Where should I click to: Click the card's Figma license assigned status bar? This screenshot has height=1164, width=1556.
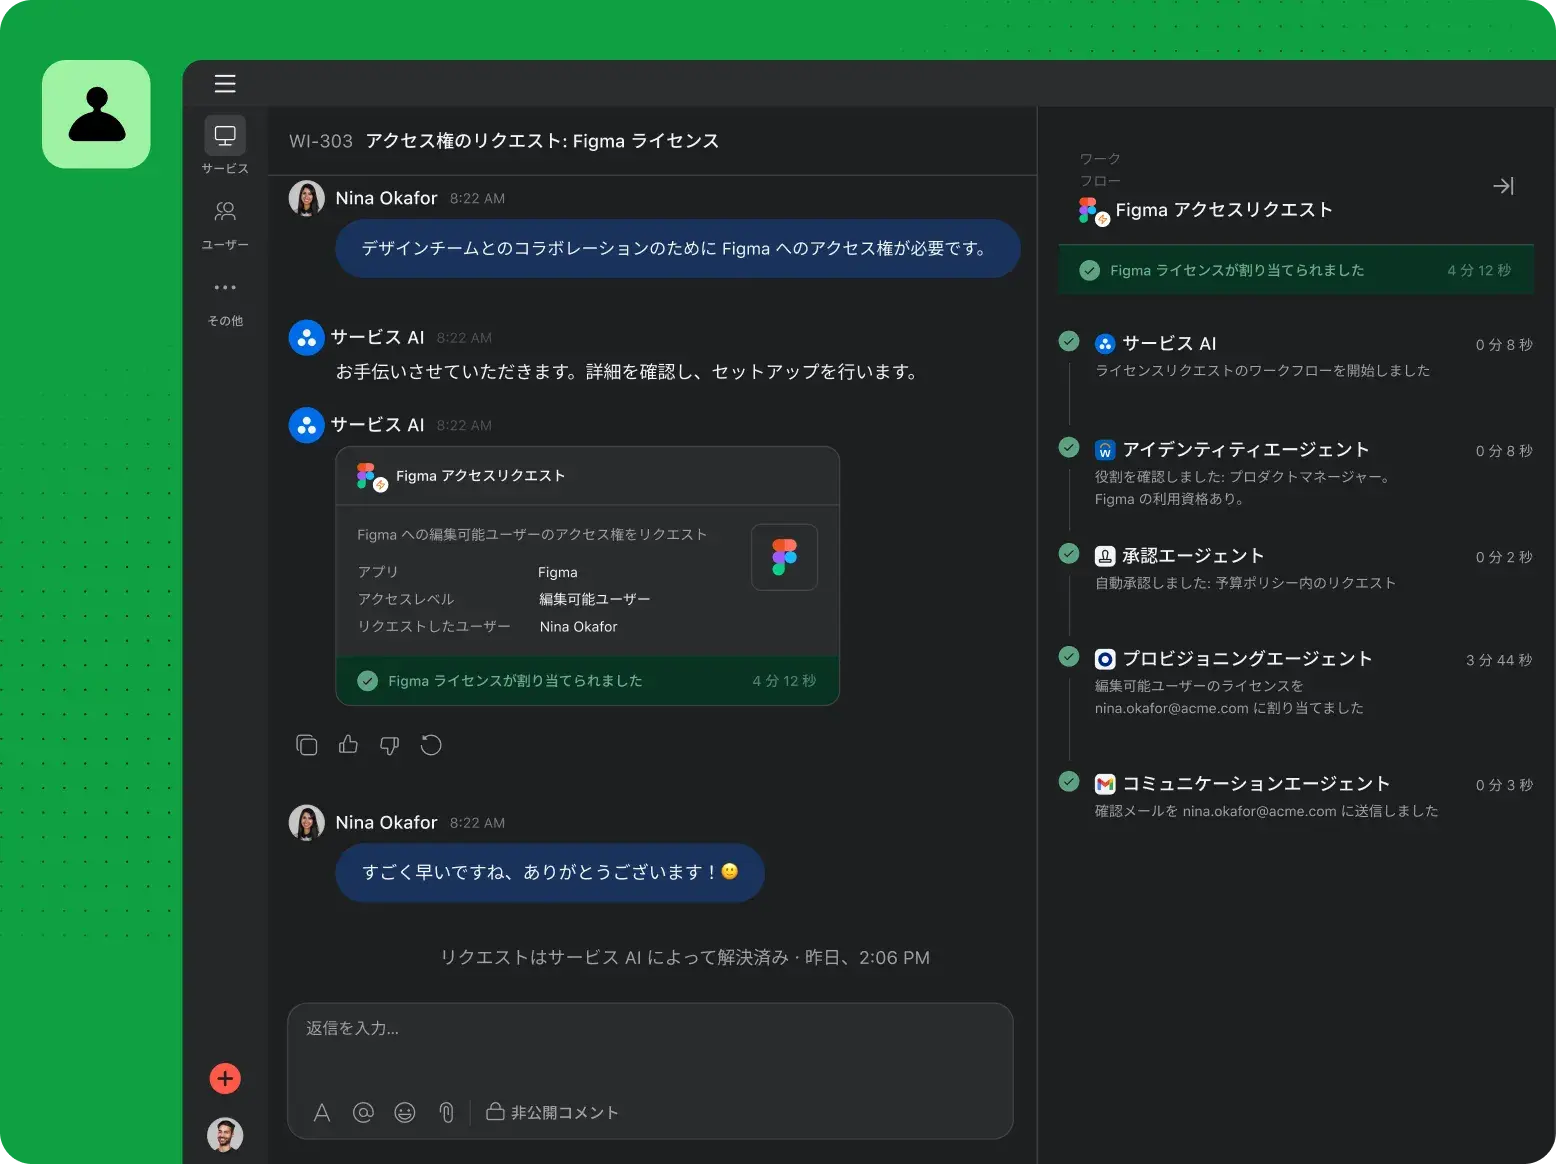587,681
